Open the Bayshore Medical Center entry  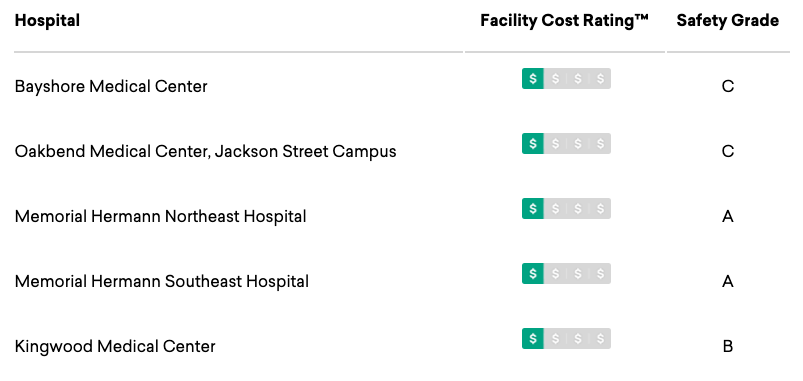pyautogui.click(x=111, y=86)
